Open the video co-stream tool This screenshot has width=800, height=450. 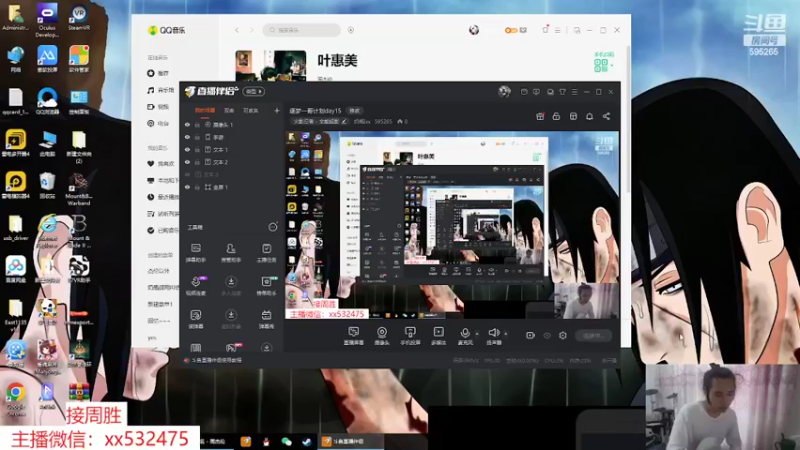(195, 286)
